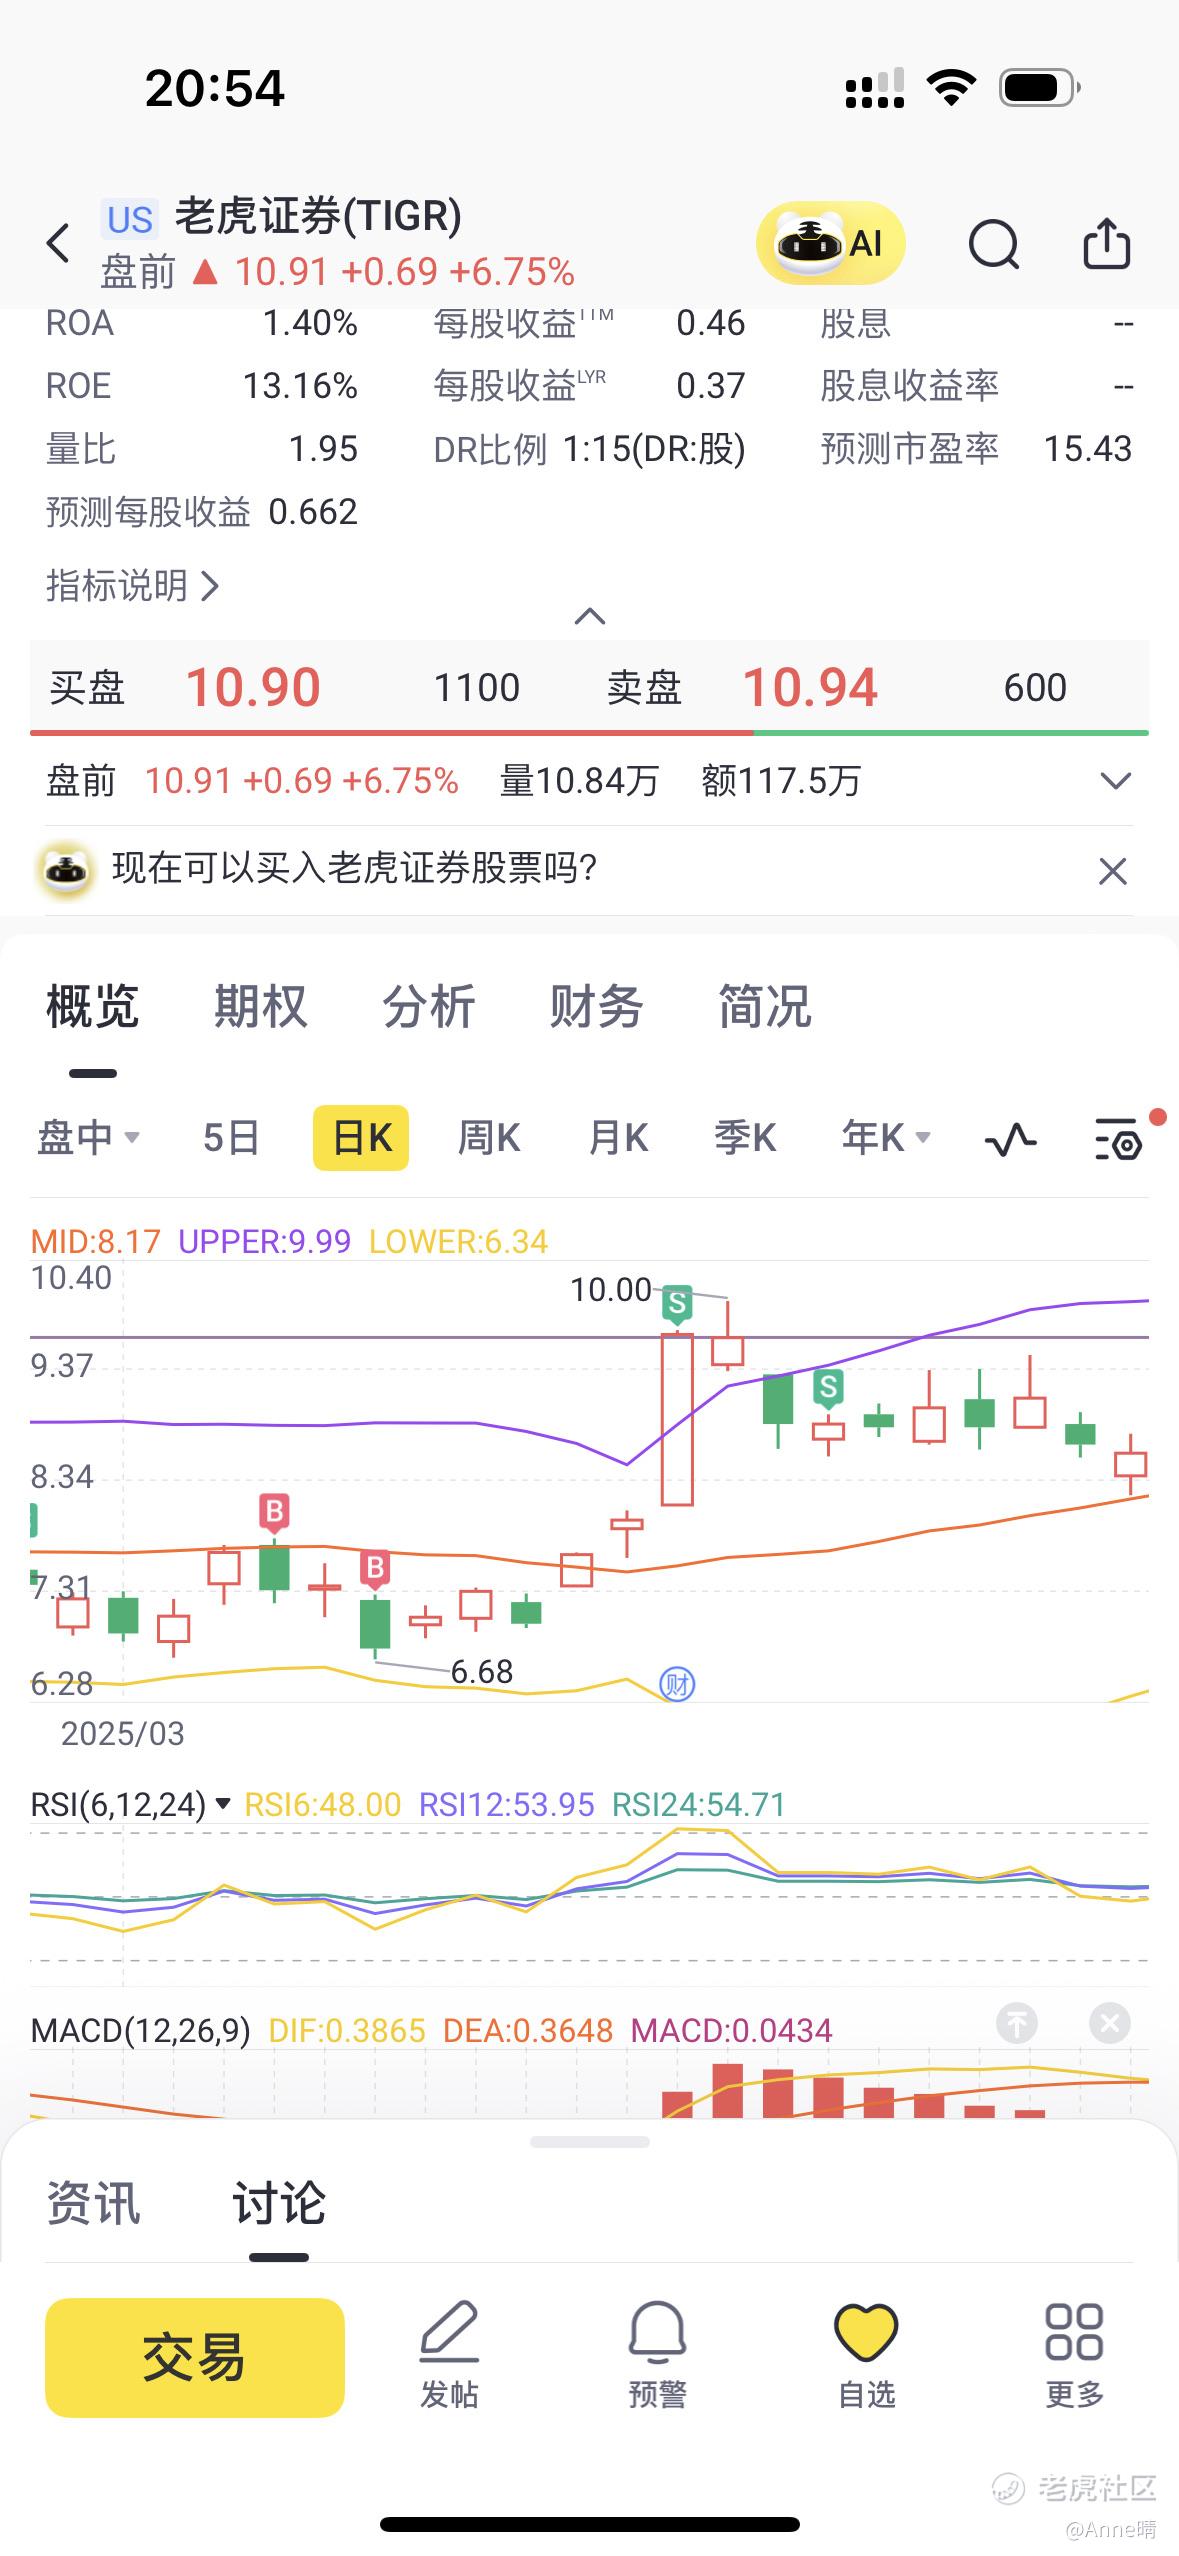This screenshot has height=2556, width=1179.
Task: Move the MACD panel up
Action: tap(1017, 2023)
